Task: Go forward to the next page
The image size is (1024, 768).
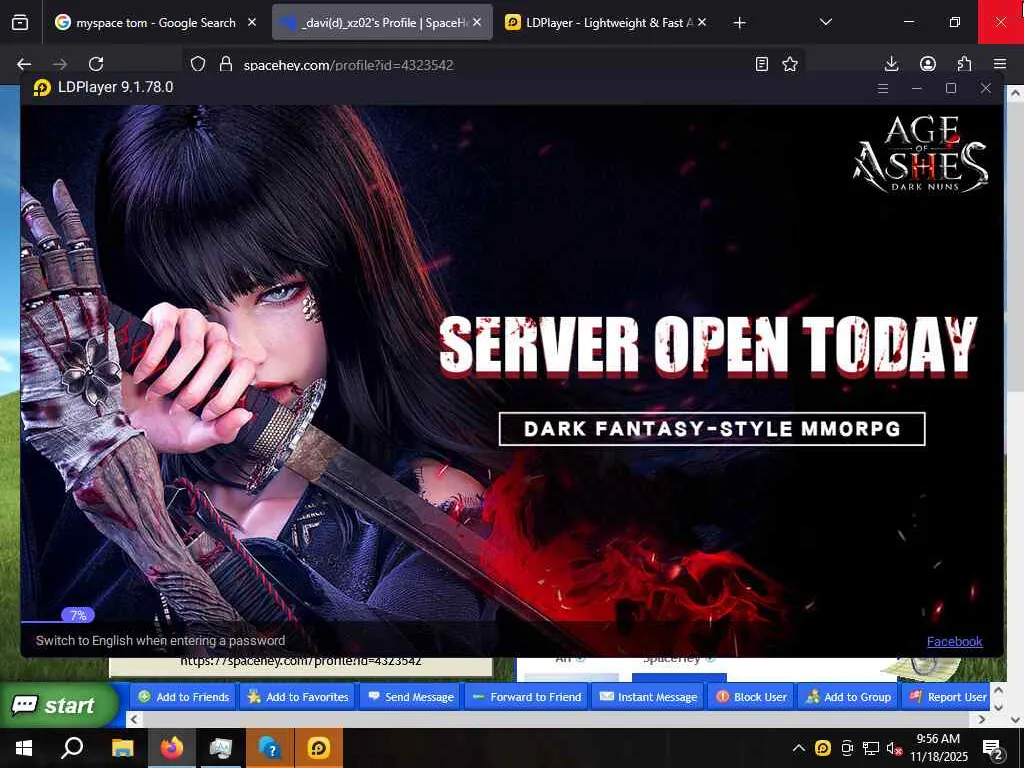Action: coord(60,64)
